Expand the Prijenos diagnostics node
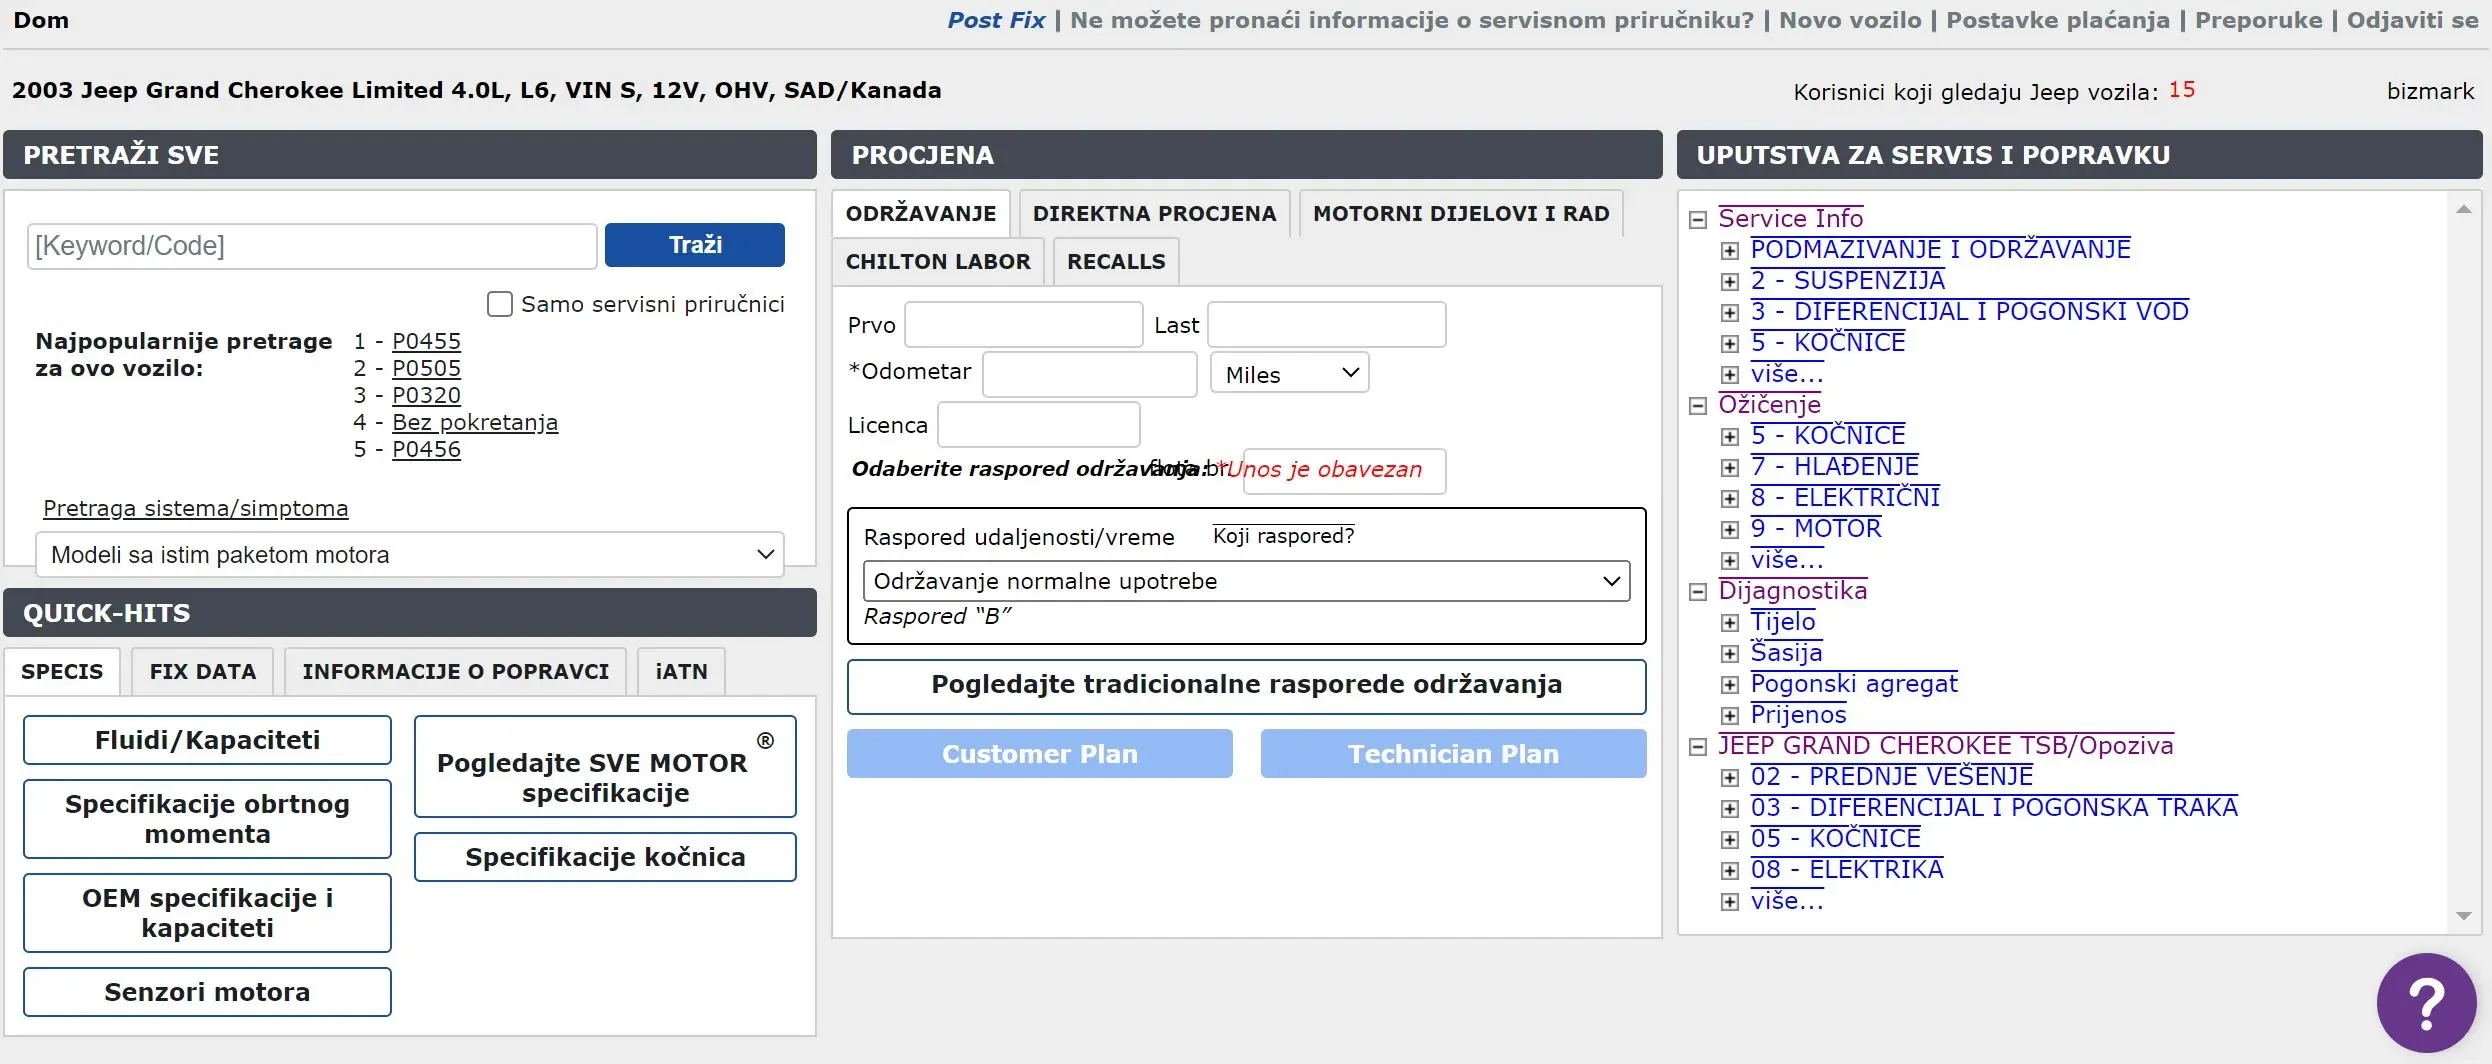The image size is (2492, 1064). [1730, 716]
